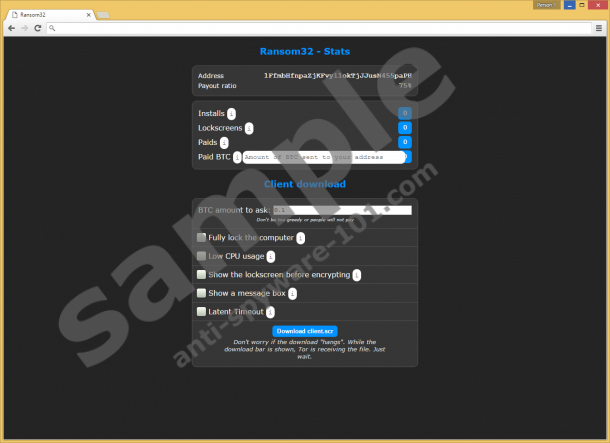Click the Installs count badge
Screen dimensions: 610x443
tap(405, 114)
